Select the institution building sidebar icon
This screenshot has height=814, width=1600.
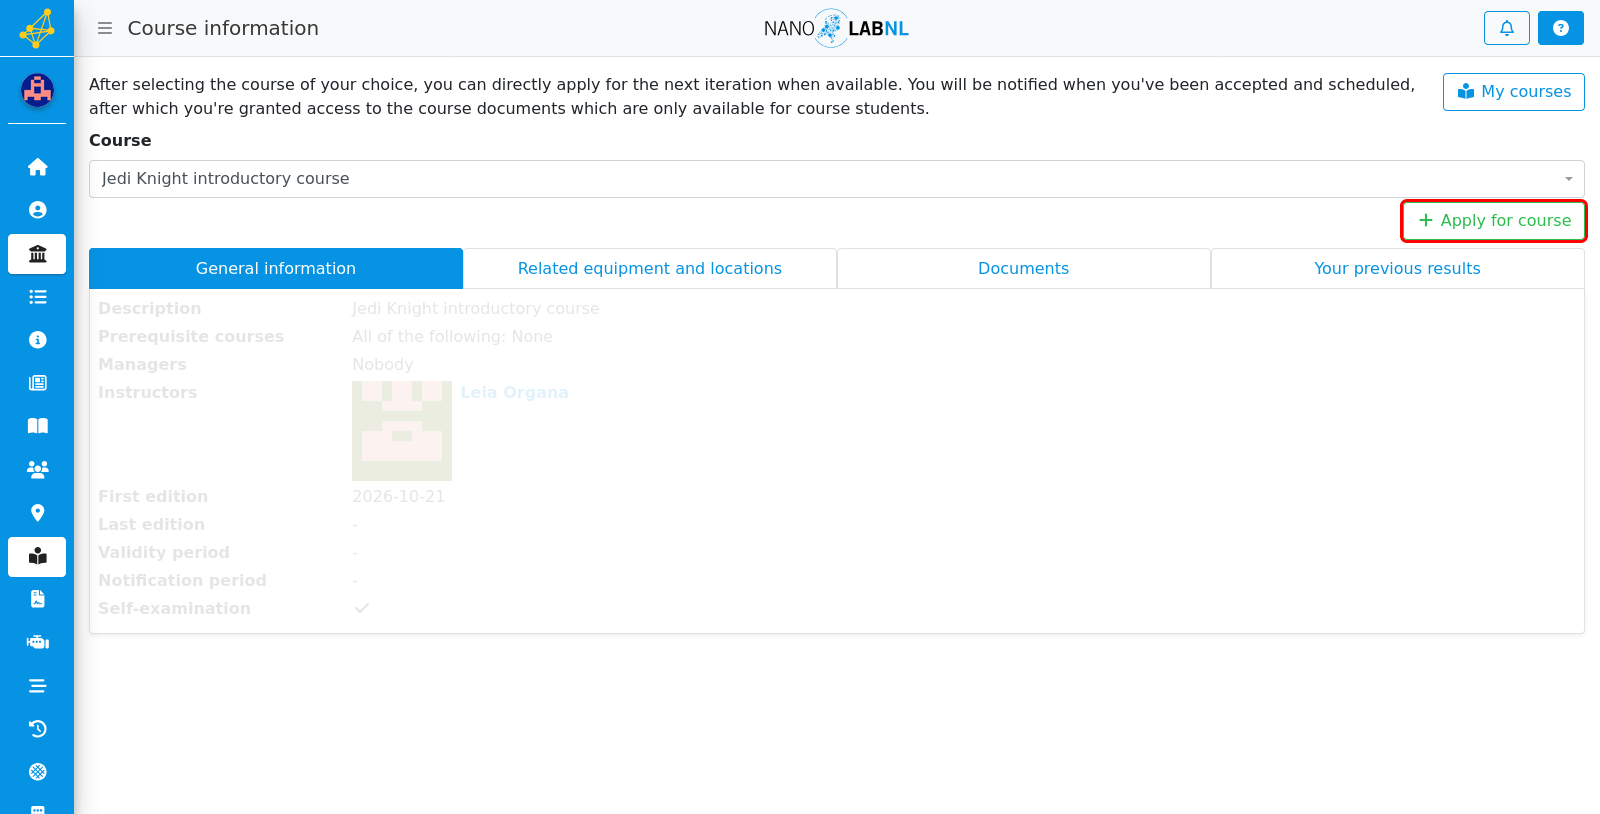click(37, 254)
